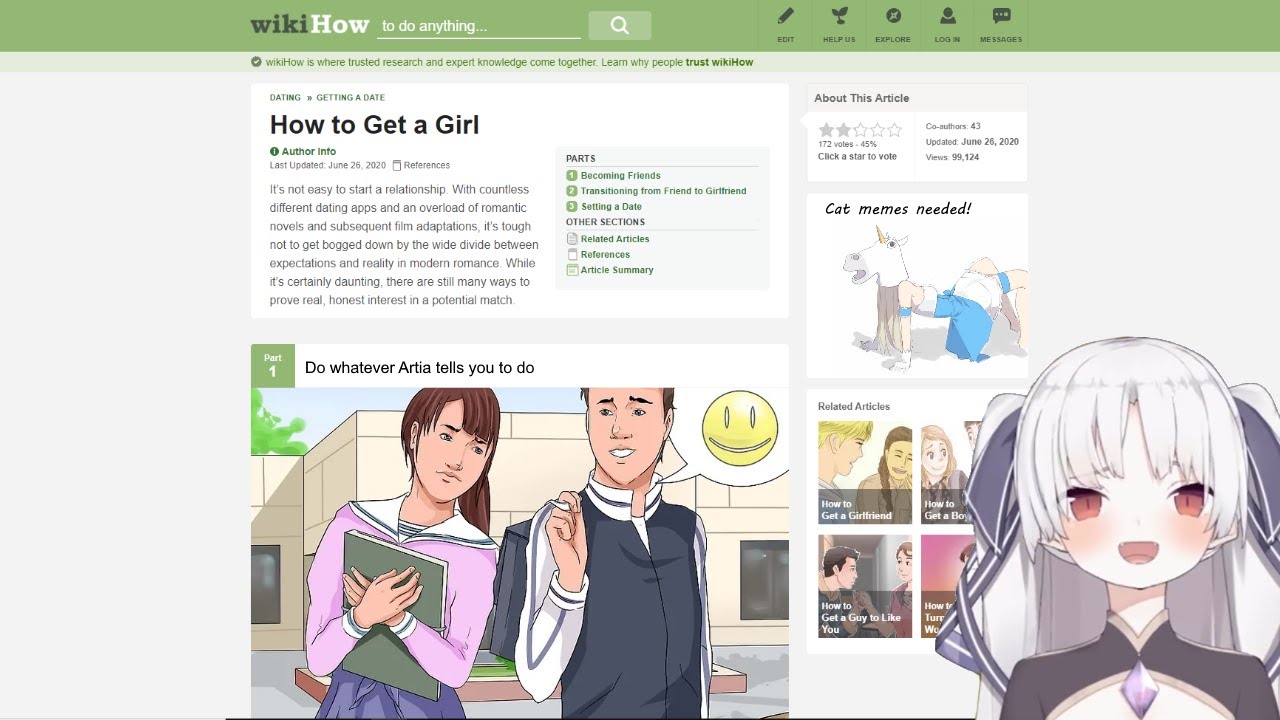Viewport: 1280px width, 720px height.
Task: Click the 'About This Article' header
Action: (861, 98)
